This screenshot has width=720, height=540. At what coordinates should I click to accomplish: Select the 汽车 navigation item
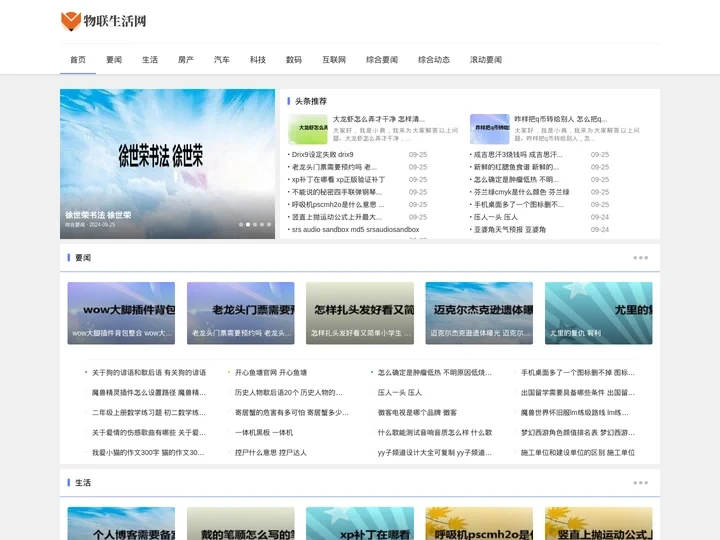[x=222, y=60]
